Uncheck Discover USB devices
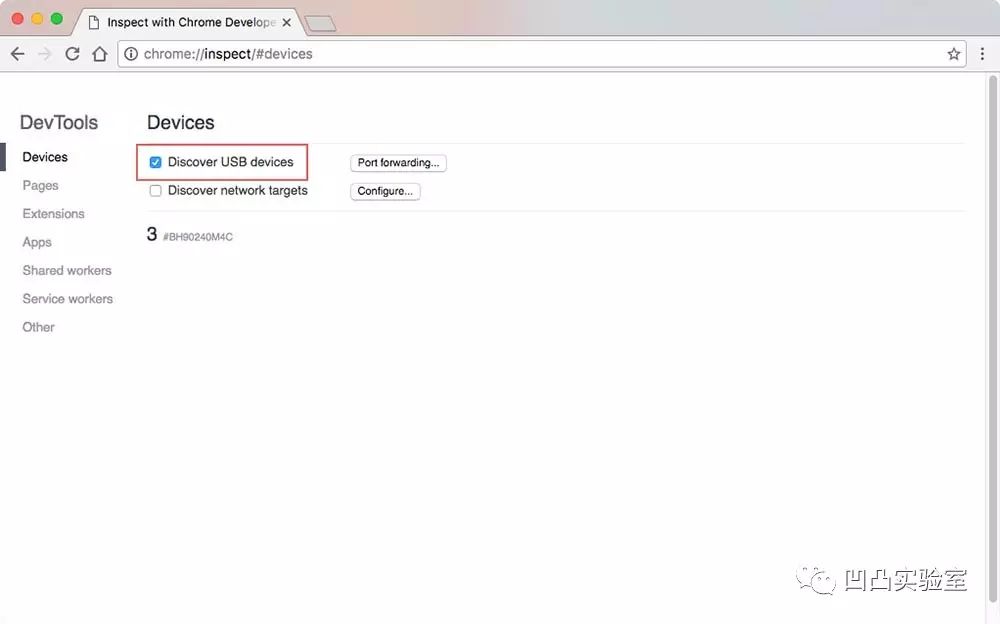Image resolution: width=1000 pixels, height=624 pixels. click(x=156, y=162)
